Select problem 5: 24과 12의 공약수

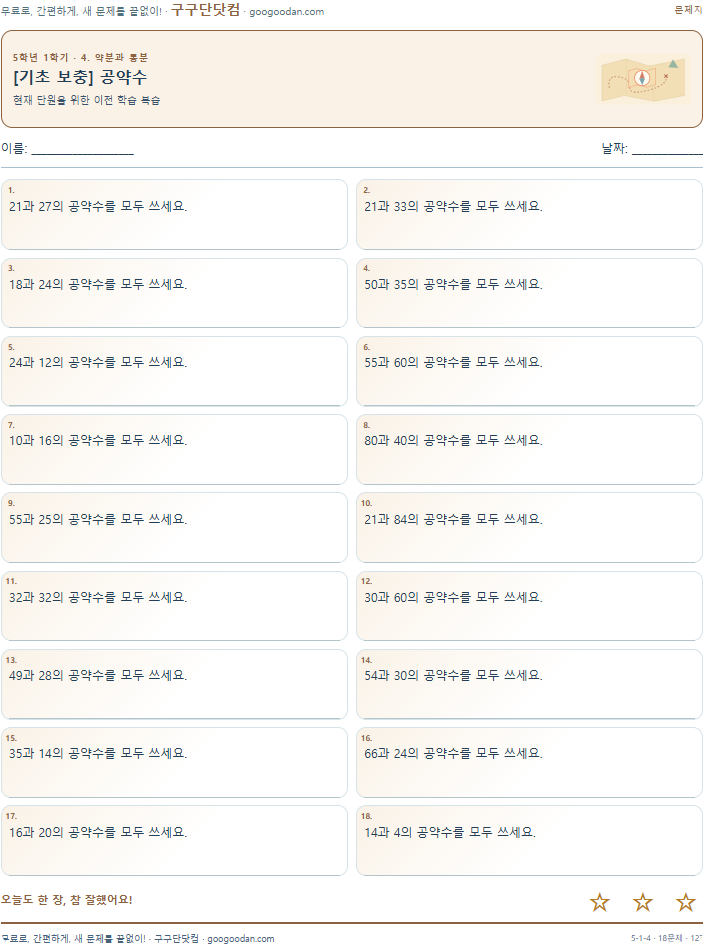(174, 371)
